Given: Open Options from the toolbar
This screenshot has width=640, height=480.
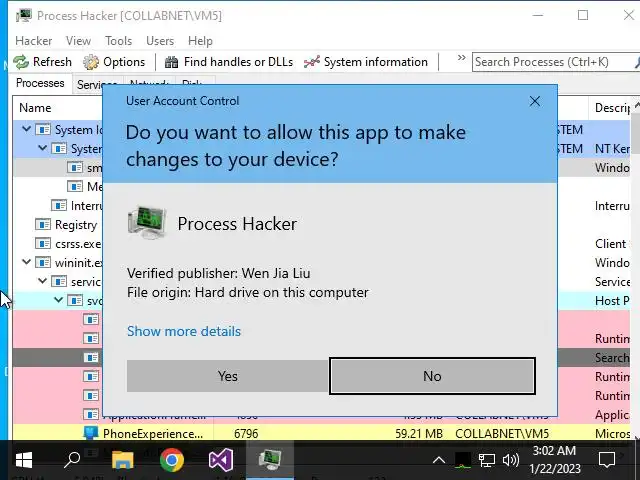Looking at the screenshot, I should [114, 62].
